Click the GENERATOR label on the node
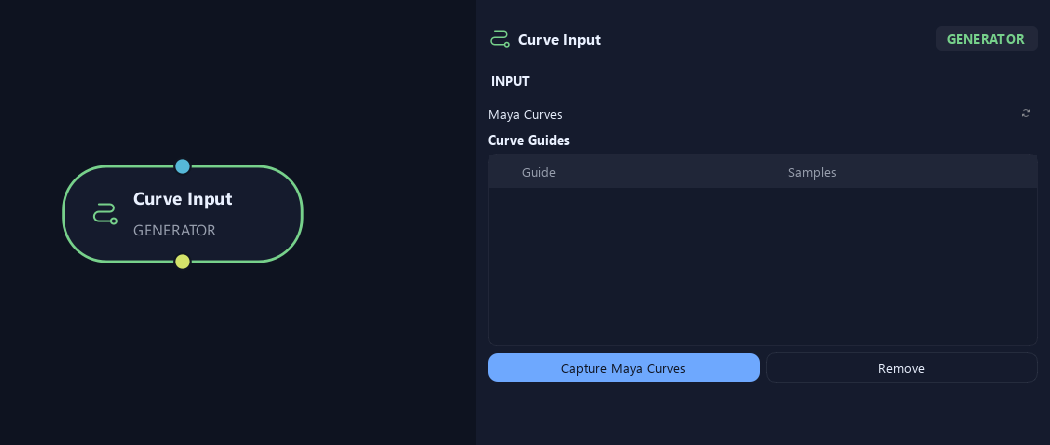This screenshot has height=445, width=1050. 174,230
